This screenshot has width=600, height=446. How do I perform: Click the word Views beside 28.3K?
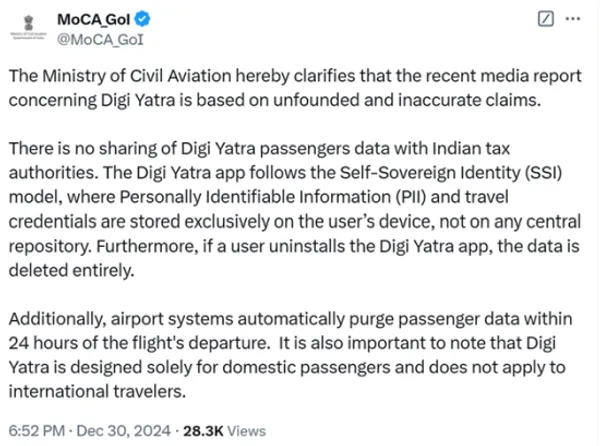246,431
